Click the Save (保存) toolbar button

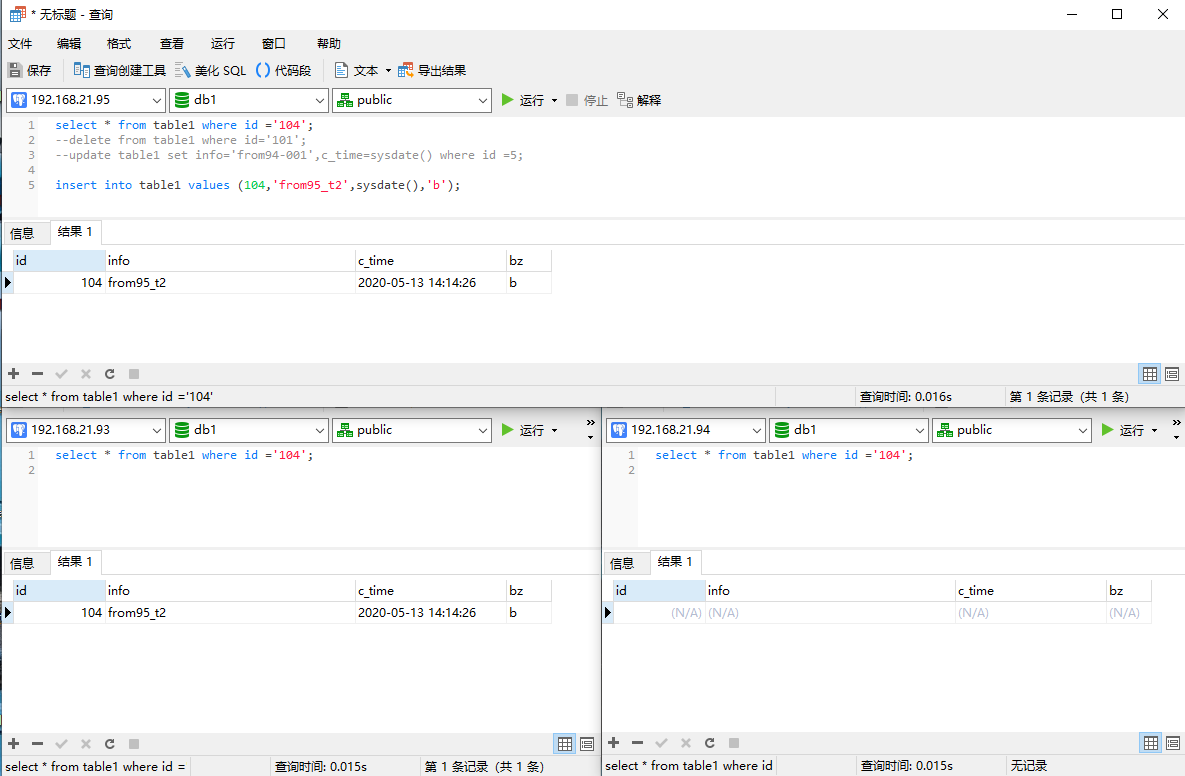29,70
